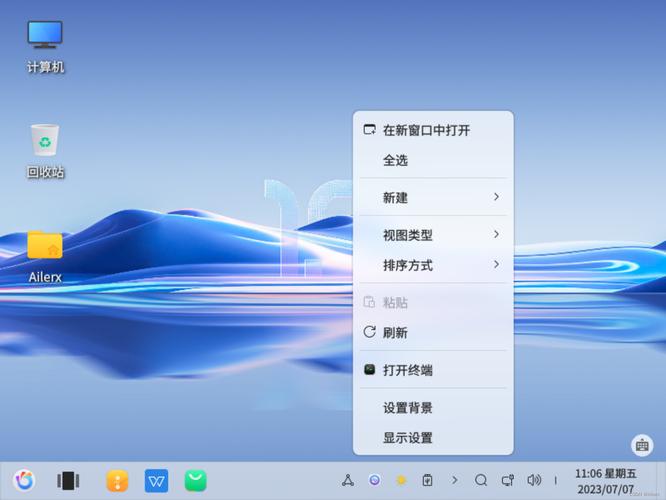Click the network tray icon
Image resolution: width=666 pixels, height=500 pixels.
tap(348, 480)
